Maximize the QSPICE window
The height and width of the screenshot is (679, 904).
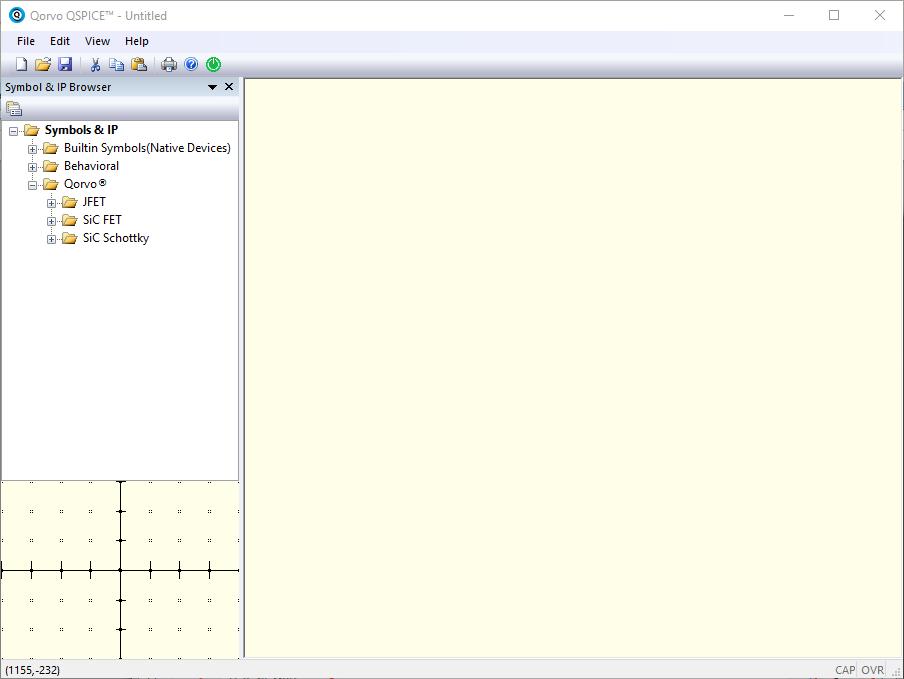834,16
